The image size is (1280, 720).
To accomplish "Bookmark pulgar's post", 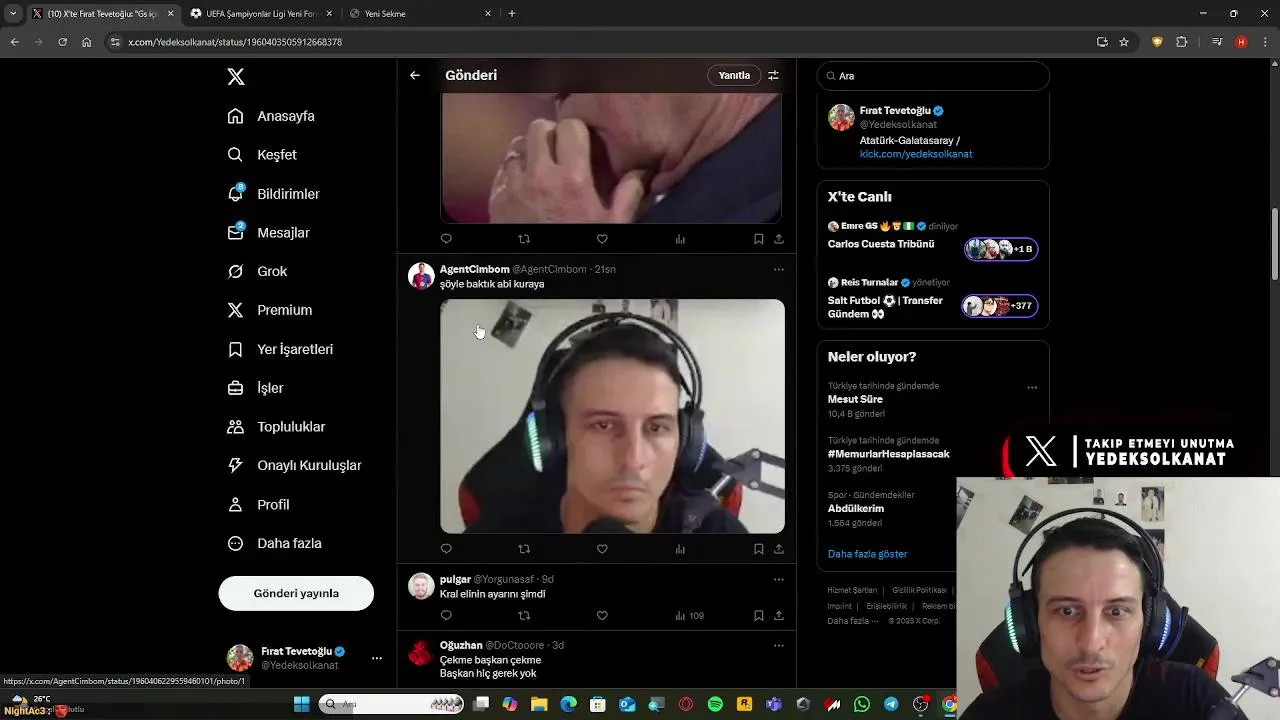I will coord(759,616).
